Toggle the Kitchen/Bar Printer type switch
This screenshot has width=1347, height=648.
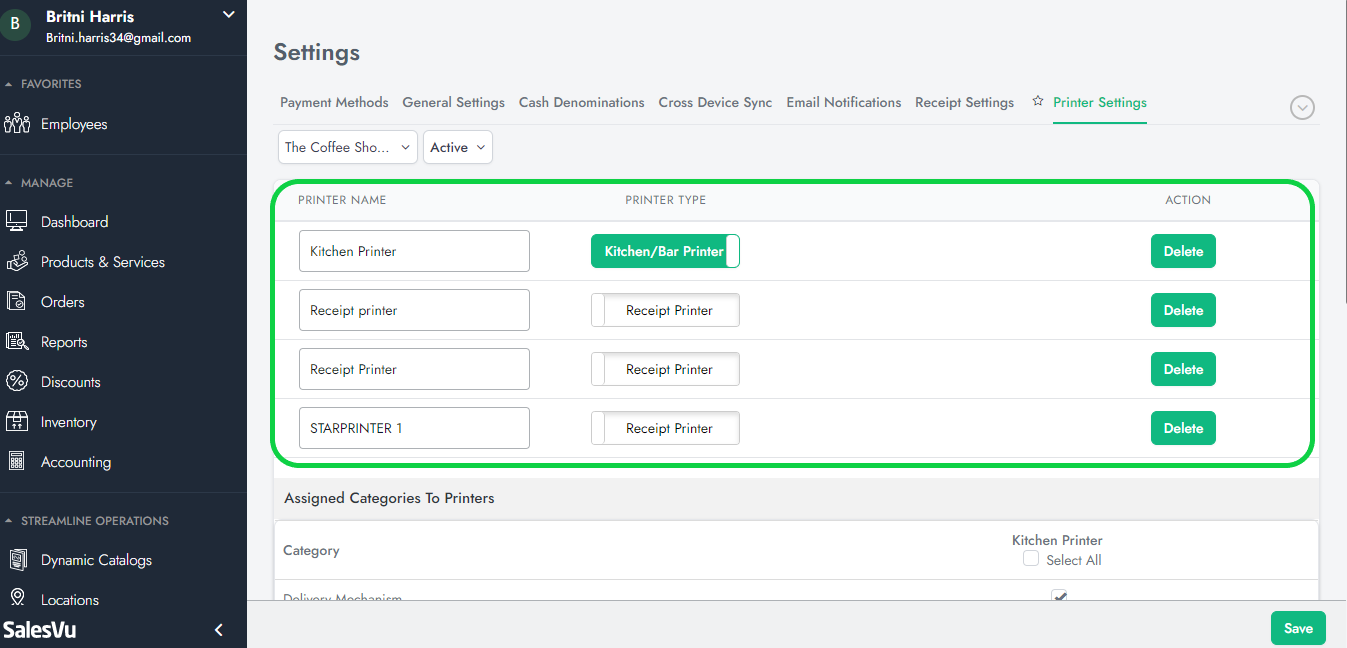point(665,251)
